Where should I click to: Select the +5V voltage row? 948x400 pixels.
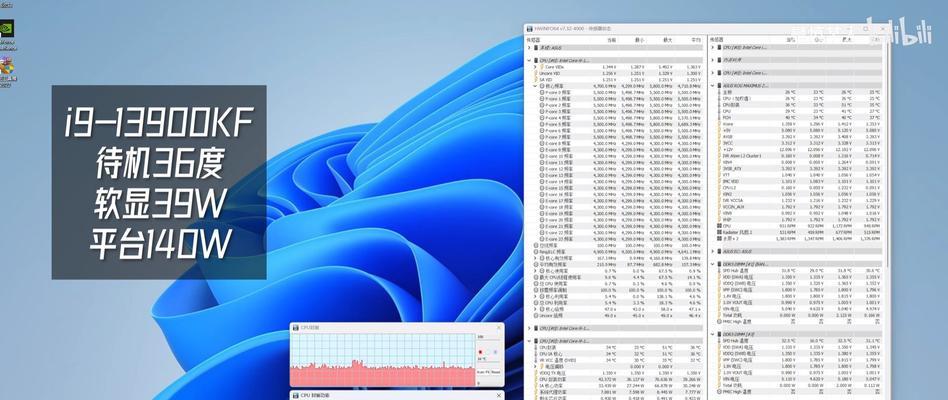pyautogui.click(x=799, y=130)
